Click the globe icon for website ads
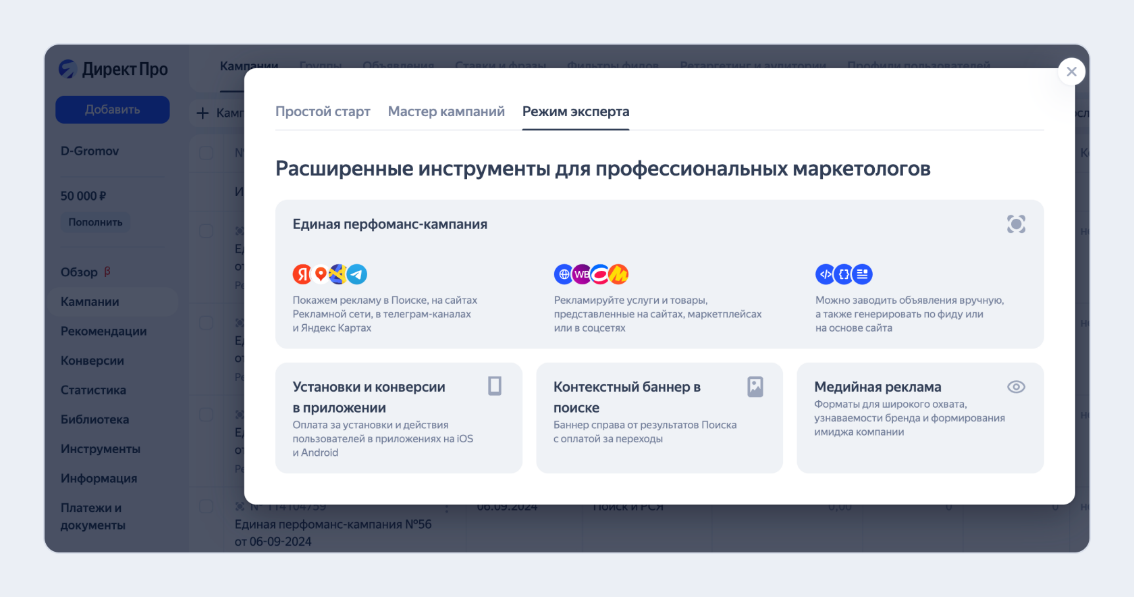 tap(563, 274)
